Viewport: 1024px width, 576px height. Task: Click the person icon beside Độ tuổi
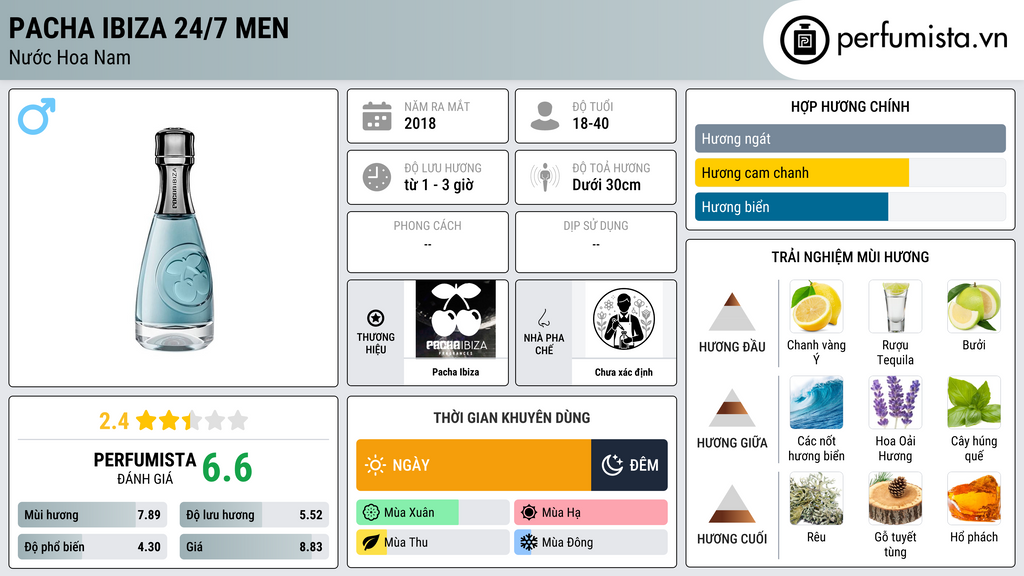(x=545, y=116)
